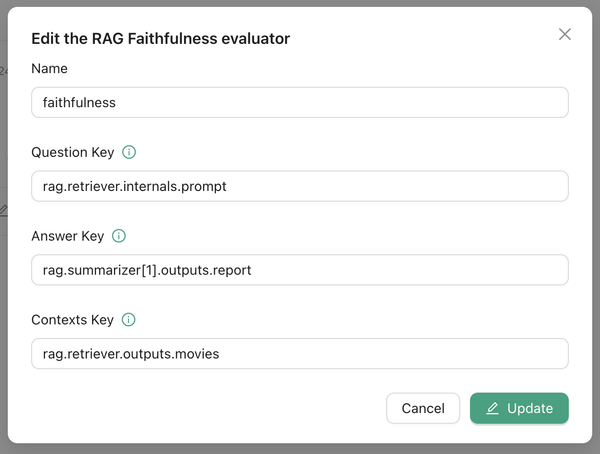Click the "Contexts Key" label text
This screenshot has width=600, height=454.
point(73,320)
